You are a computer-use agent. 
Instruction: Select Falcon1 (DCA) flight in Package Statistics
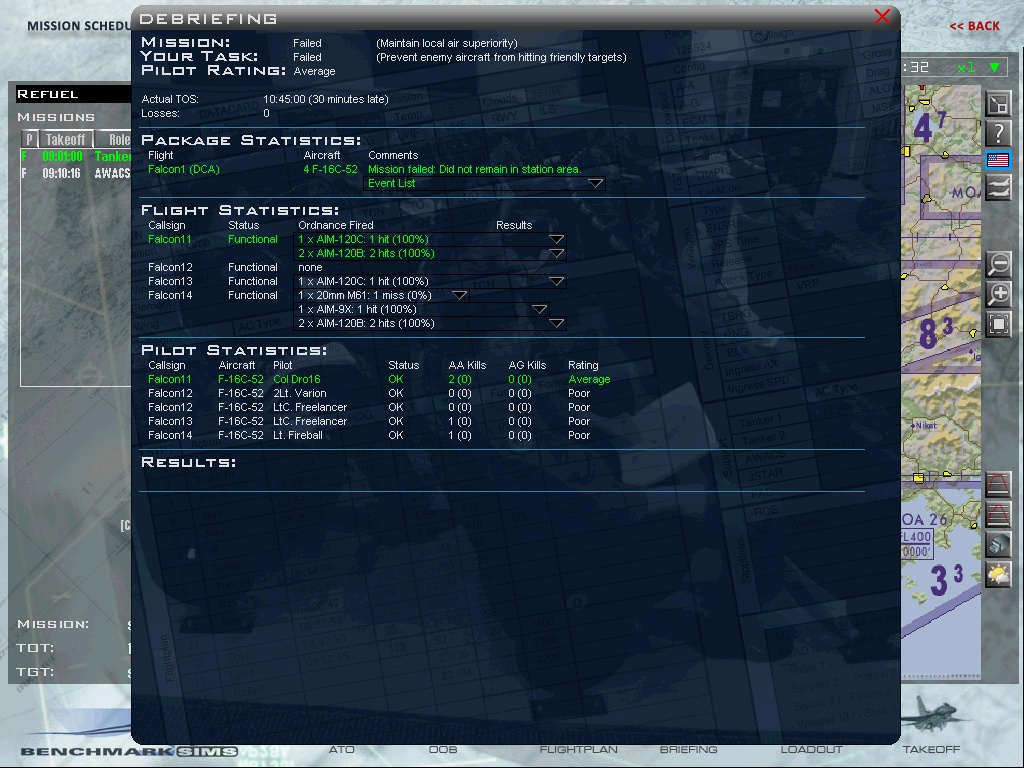pos(184,169)
